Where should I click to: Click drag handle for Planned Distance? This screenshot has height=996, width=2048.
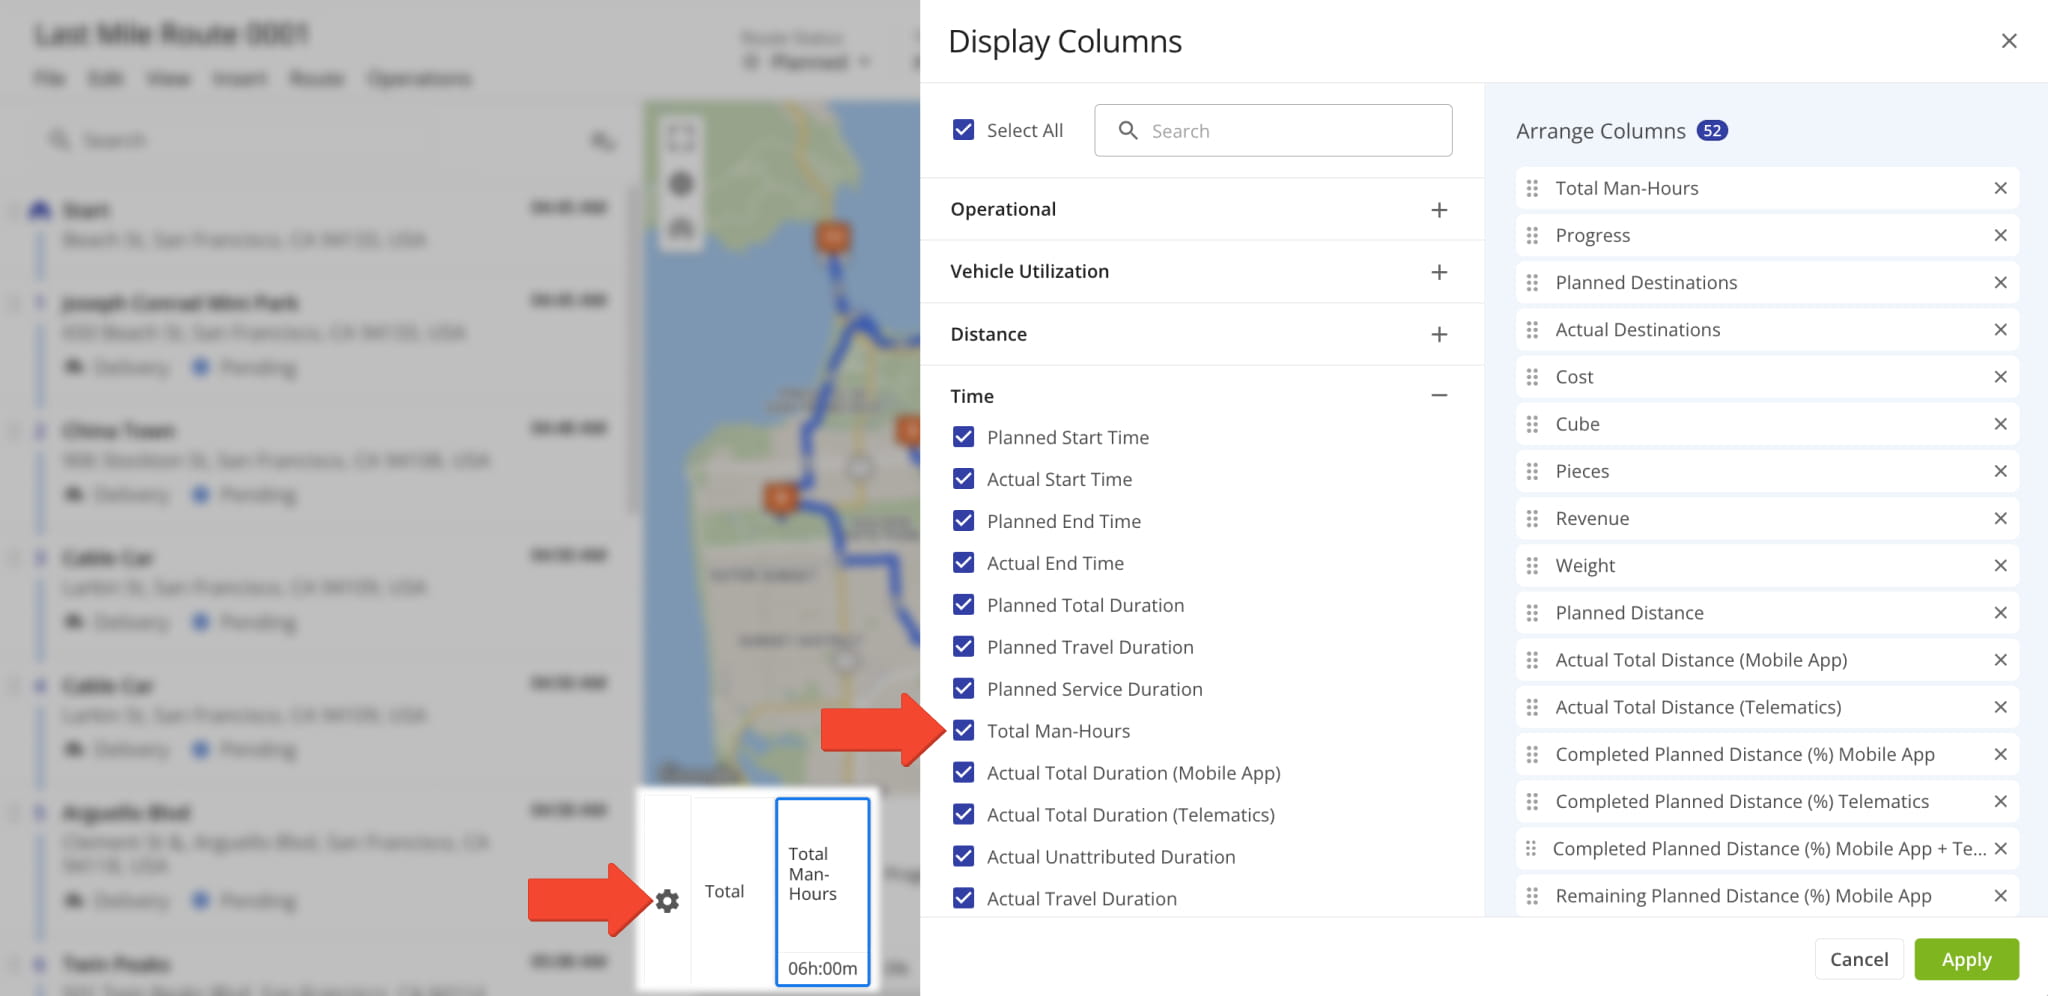pos(1532,613)
